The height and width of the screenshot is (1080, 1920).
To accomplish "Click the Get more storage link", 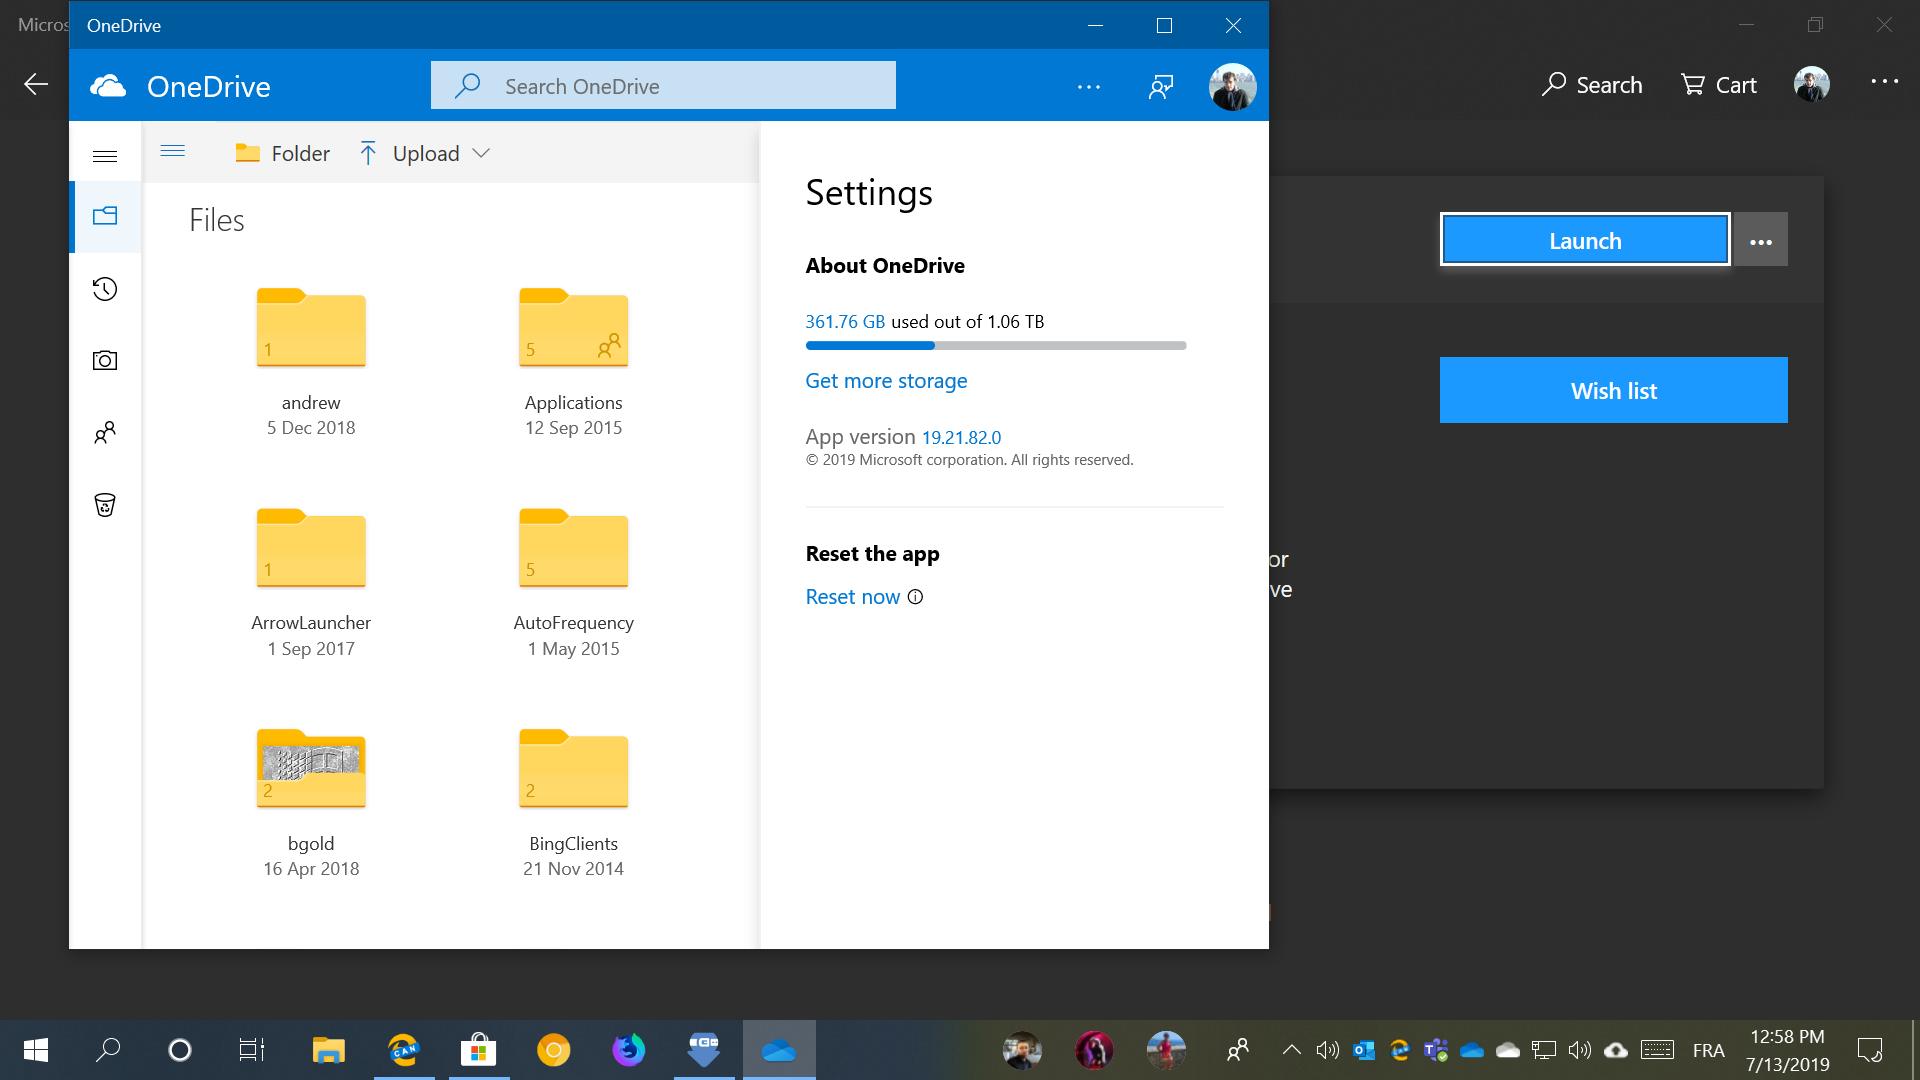I will click(886, 381).
